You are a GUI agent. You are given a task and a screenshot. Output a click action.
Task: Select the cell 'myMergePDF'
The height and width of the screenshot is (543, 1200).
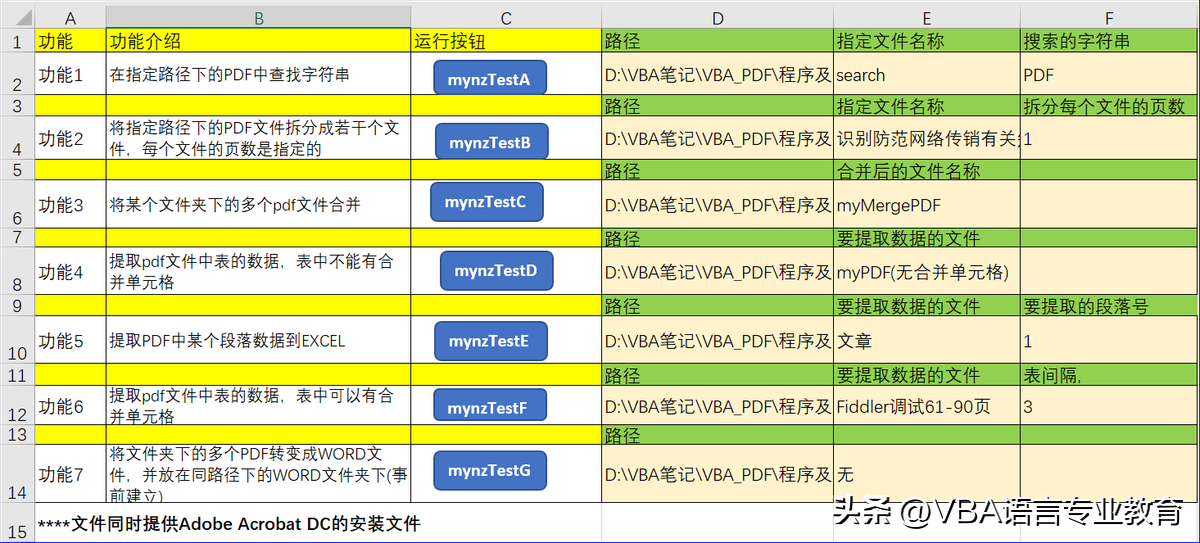(927, 205)
